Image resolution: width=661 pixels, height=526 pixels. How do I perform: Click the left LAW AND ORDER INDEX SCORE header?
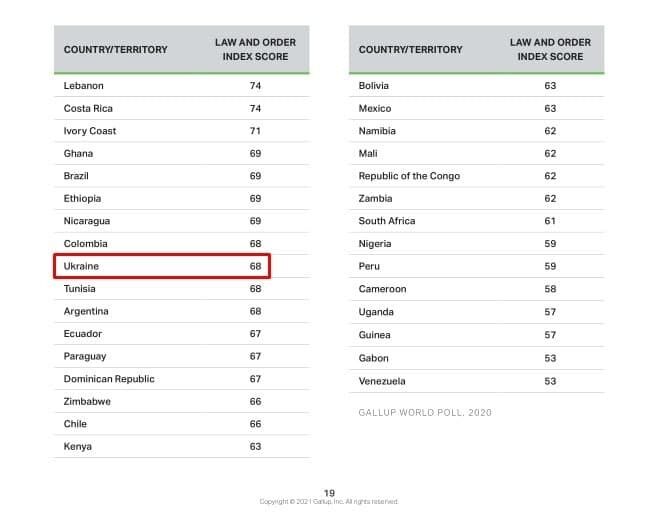pos(255,49)
